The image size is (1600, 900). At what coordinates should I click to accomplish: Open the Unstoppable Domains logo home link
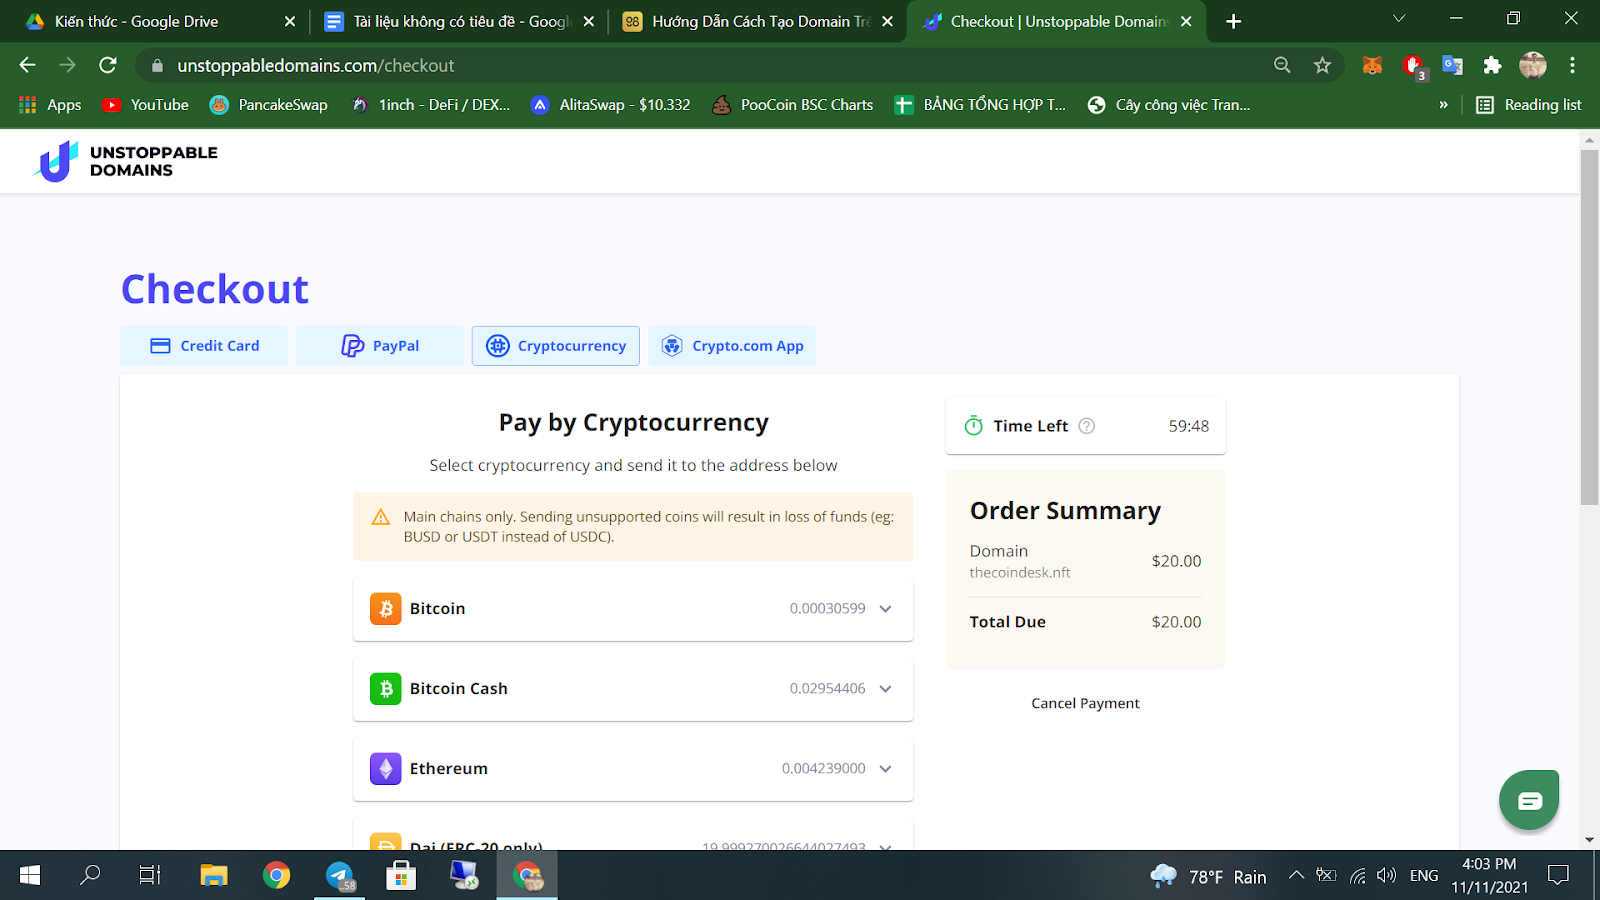[x=125, y=161]
